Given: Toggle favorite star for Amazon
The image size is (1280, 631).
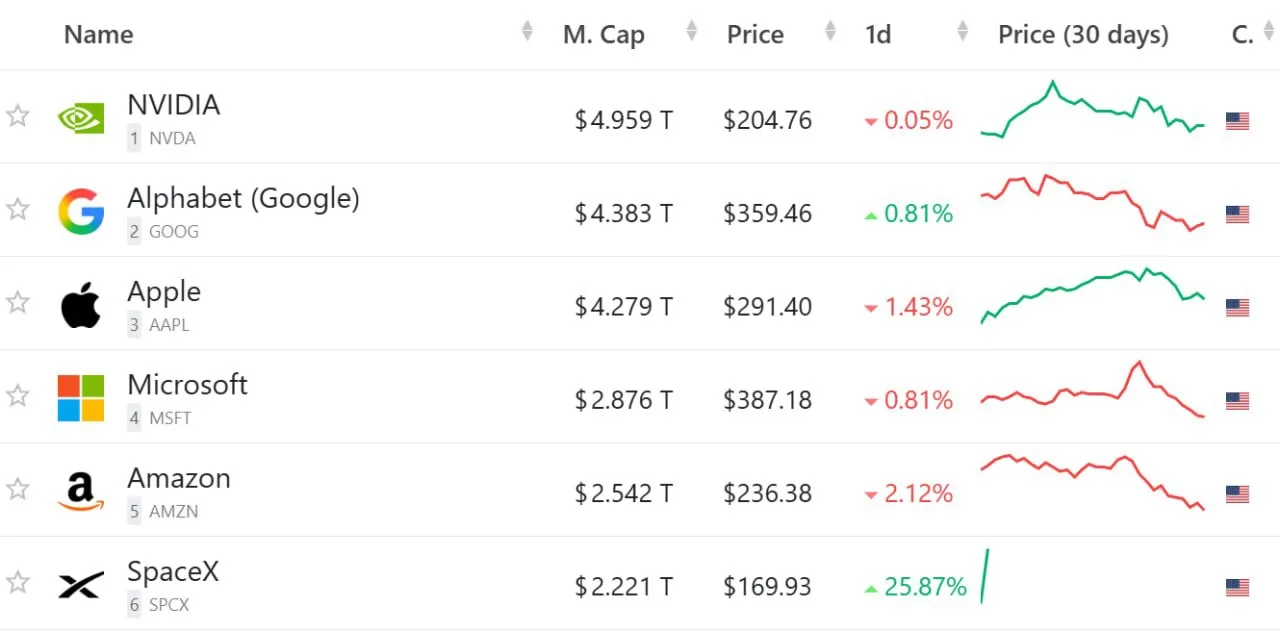Looking at the screenshot, I should pyautogui.click(x=17, y=489).
